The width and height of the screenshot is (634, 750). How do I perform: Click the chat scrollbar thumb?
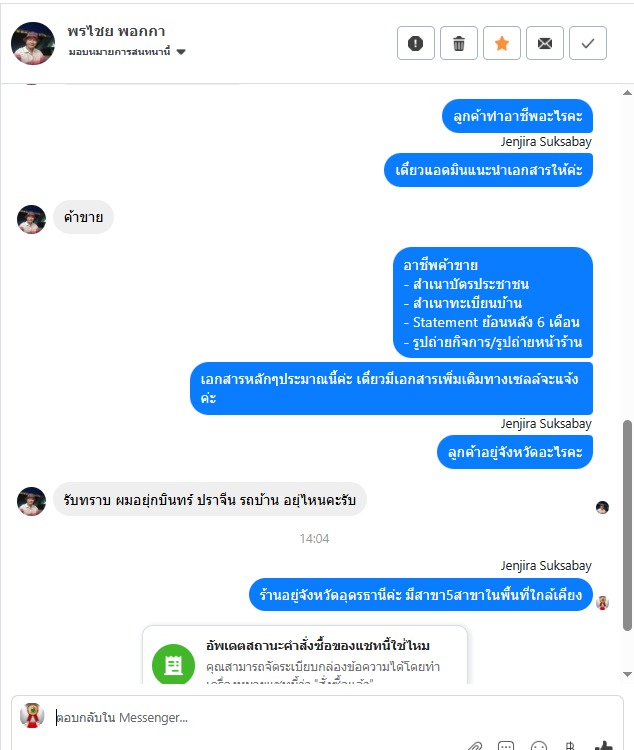click(627, 526)
